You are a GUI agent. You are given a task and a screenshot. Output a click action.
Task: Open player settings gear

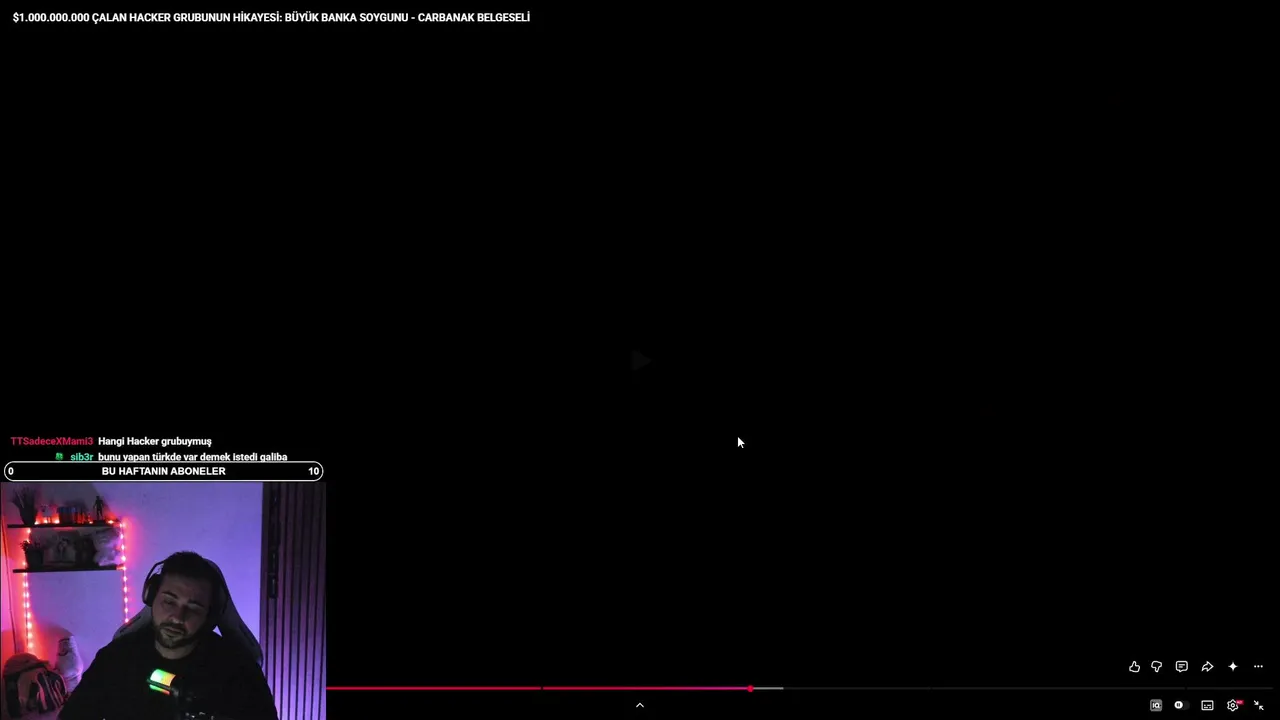[1233, 705]
